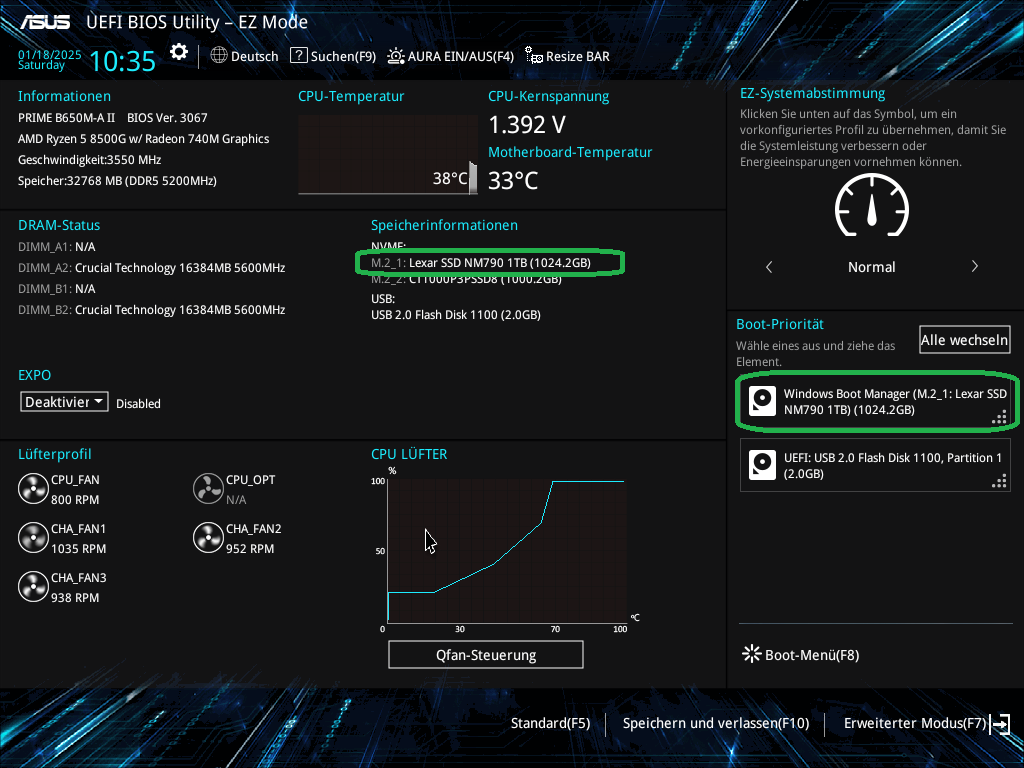This screenshot has height=768, width=1024.
Task: Click USB 2.0 Flash Disk 1100 (2.0GB) storage entry
Action: [456, 315]
